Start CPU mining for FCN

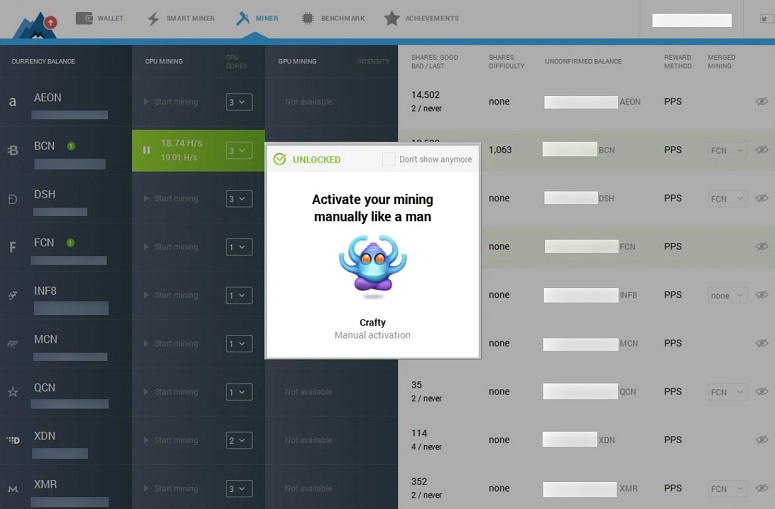click(171, 247)
